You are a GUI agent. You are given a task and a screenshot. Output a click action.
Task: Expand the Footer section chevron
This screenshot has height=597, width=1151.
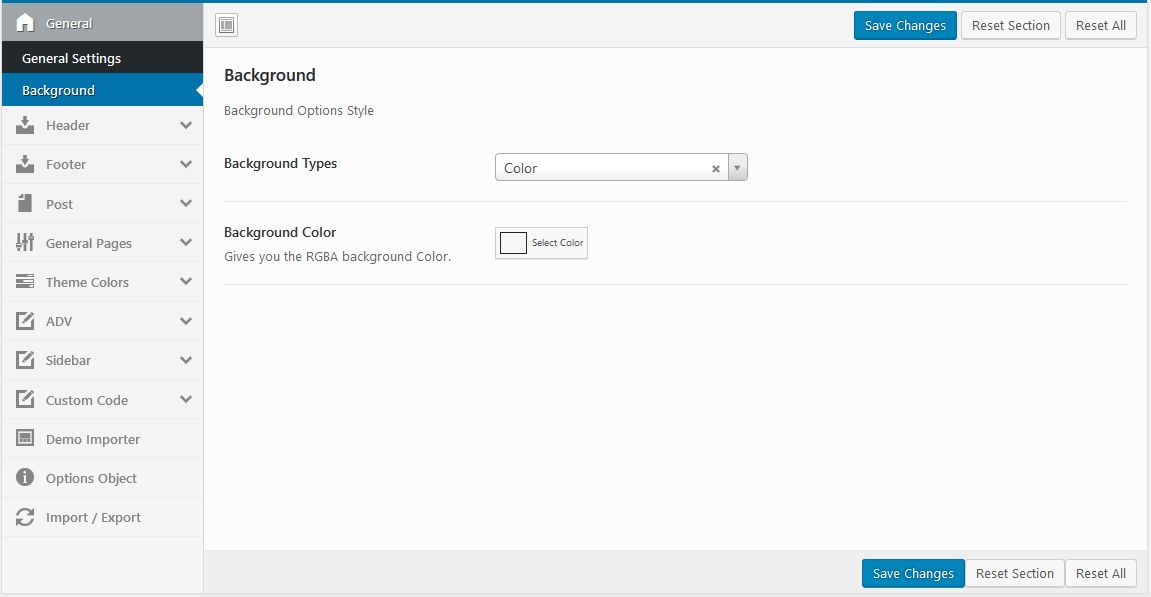coord(185,164)
